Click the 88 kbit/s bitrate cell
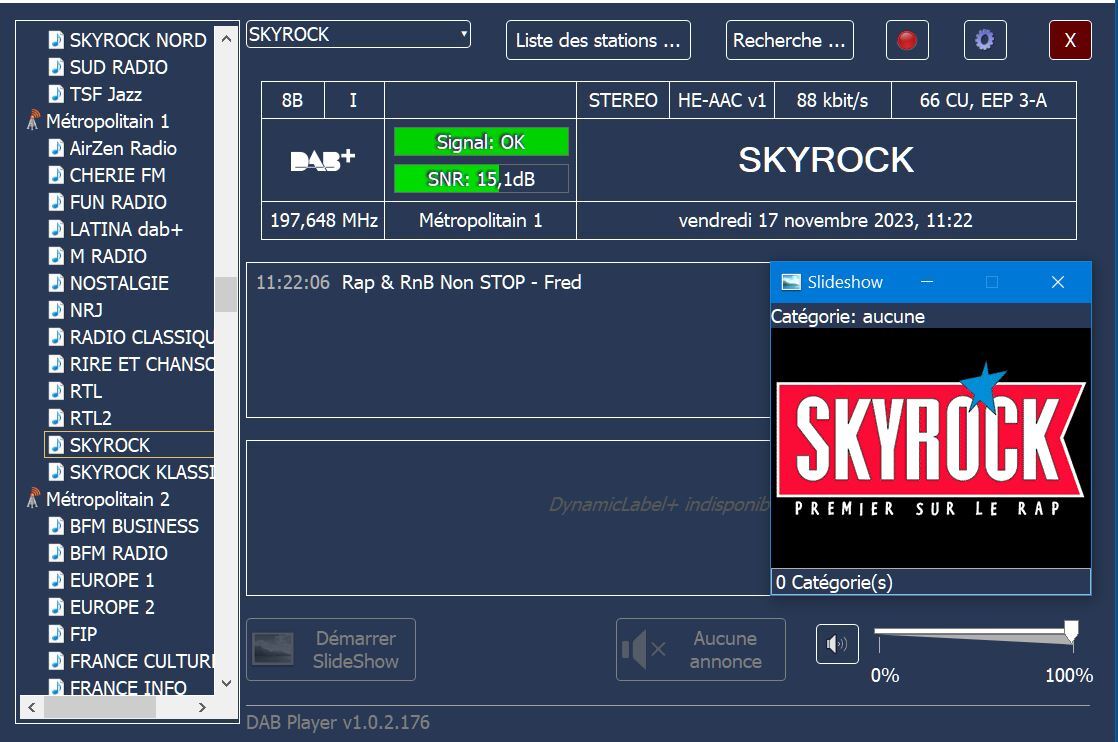This screenshot has height=742, width=1118. 832,101
